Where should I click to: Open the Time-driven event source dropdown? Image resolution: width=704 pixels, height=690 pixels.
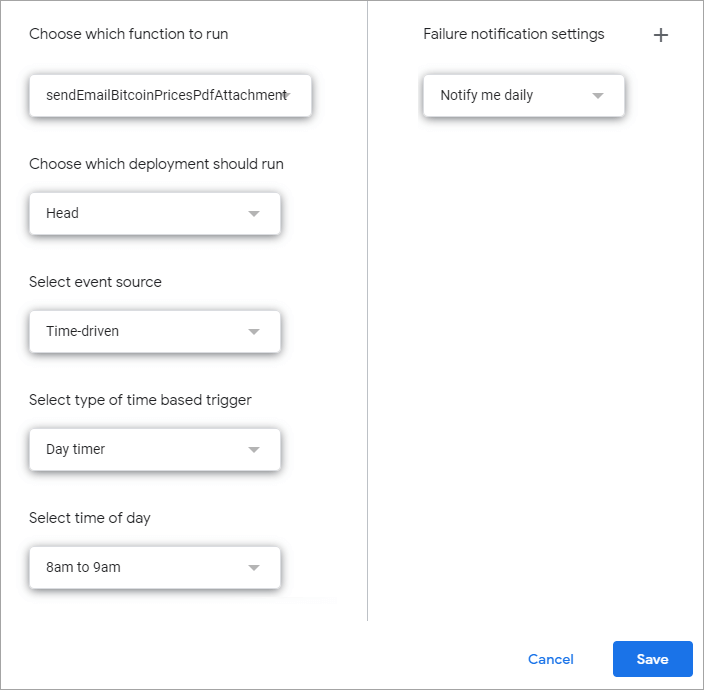pos(155,332)
